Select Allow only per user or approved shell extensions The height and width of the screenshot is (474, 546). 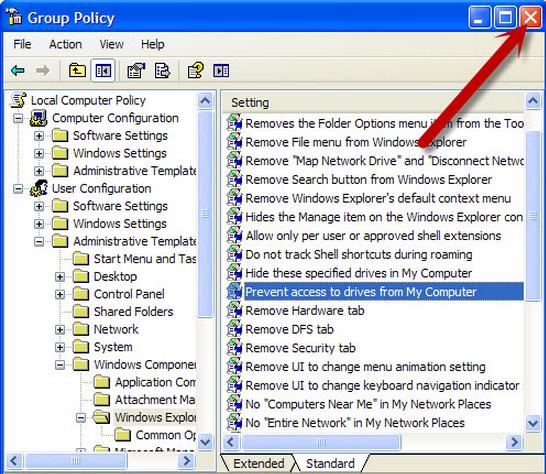pyautogui.click(x=373, y=235)
